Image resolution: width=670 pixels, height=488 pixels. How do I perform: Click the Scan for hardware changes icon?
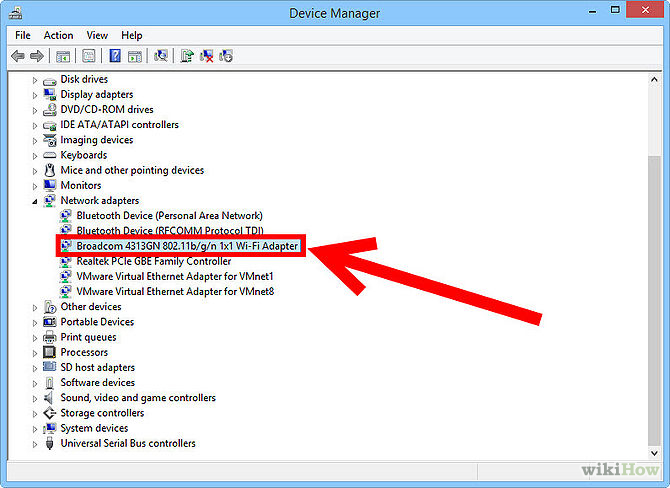tap(161, 56)
